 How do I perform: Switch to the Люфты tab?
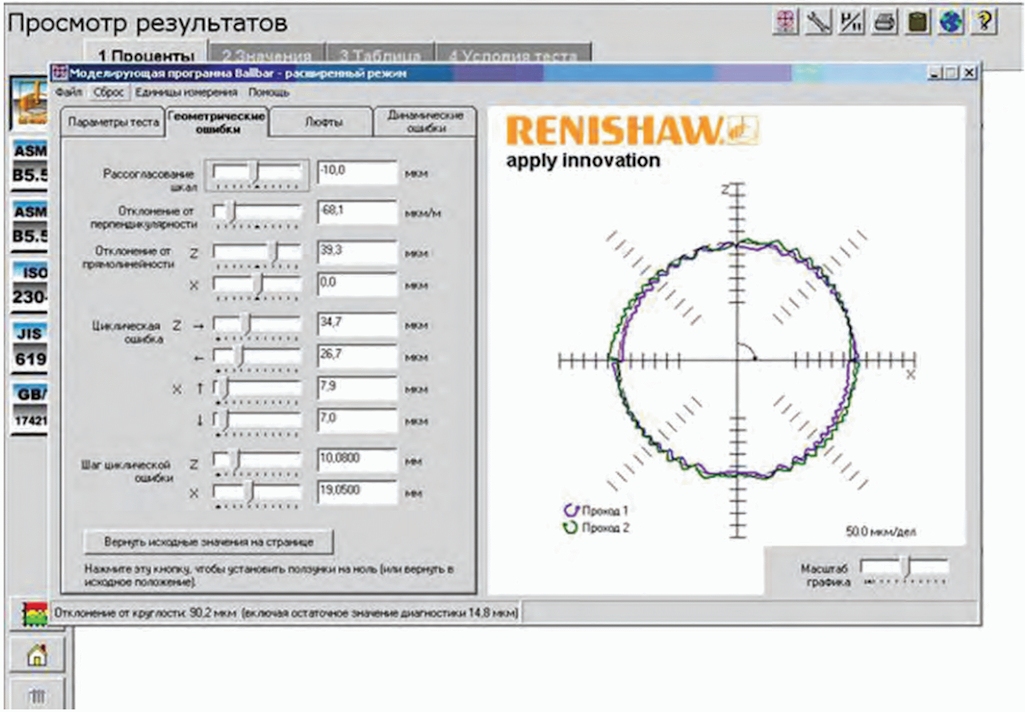pos(323,122)
